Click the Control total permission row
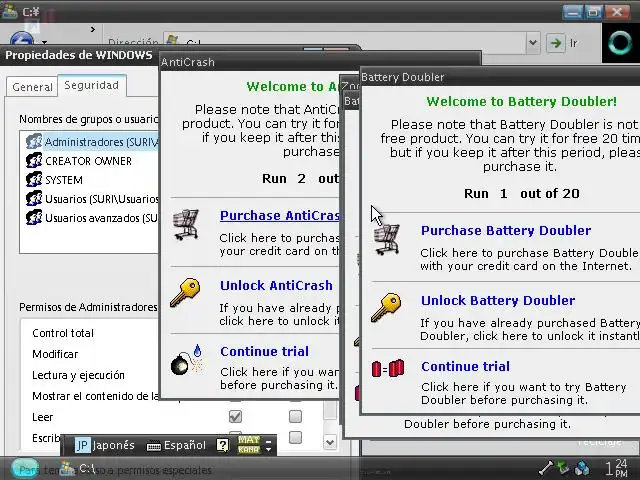640x480 pixels. [x=63, y=333]
